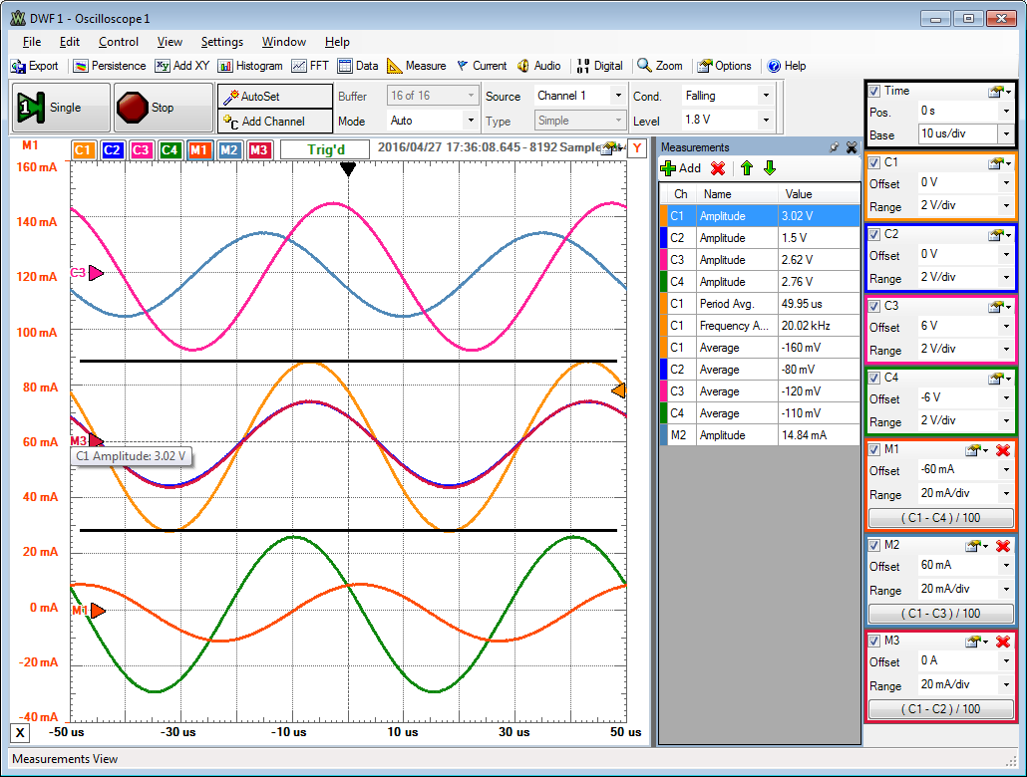Click the Measure ruler icon
This screenshot has width=1027, height=777.
[x=394, y=66]
